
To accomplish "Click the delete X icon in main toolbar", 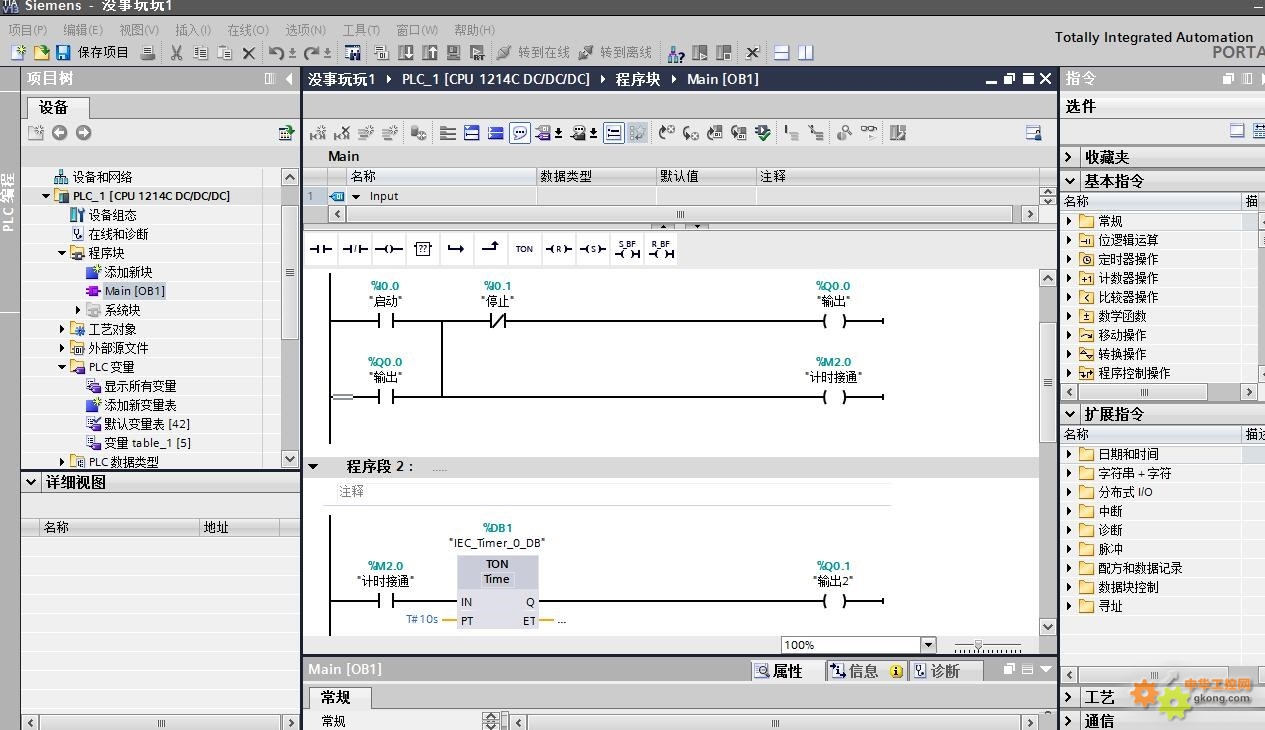I will tap(249, 53).
